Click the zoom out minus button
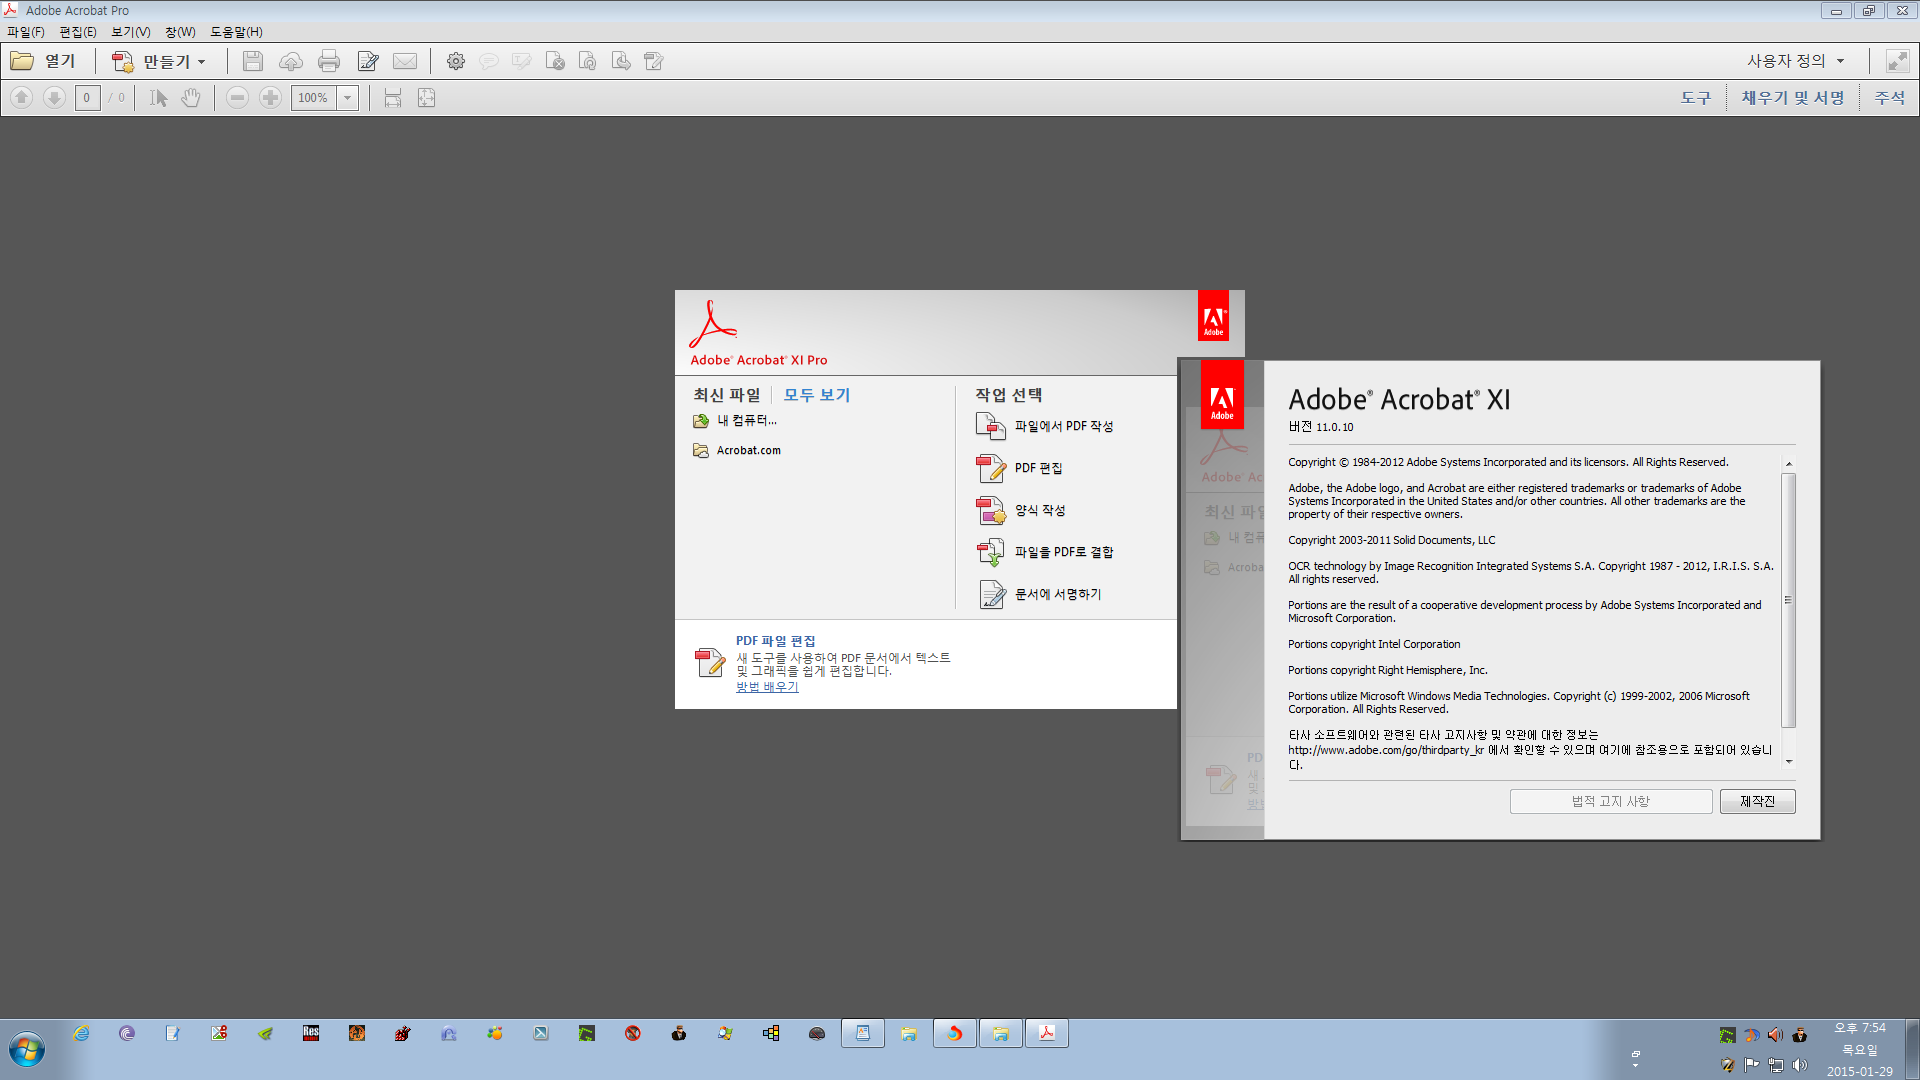This screenshot has height=1080, width=1920. [237, 98]
